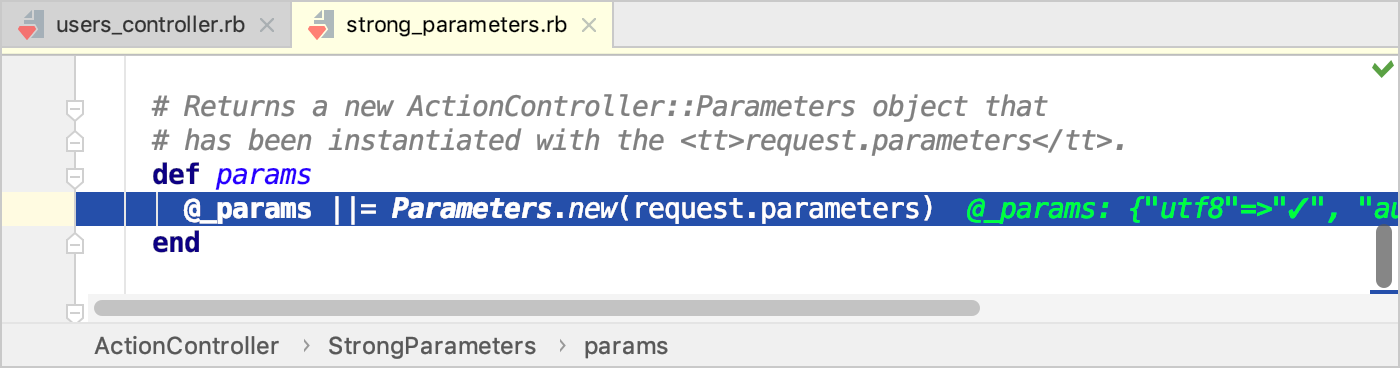Collapse the "def params" method fold

[74, 177]
